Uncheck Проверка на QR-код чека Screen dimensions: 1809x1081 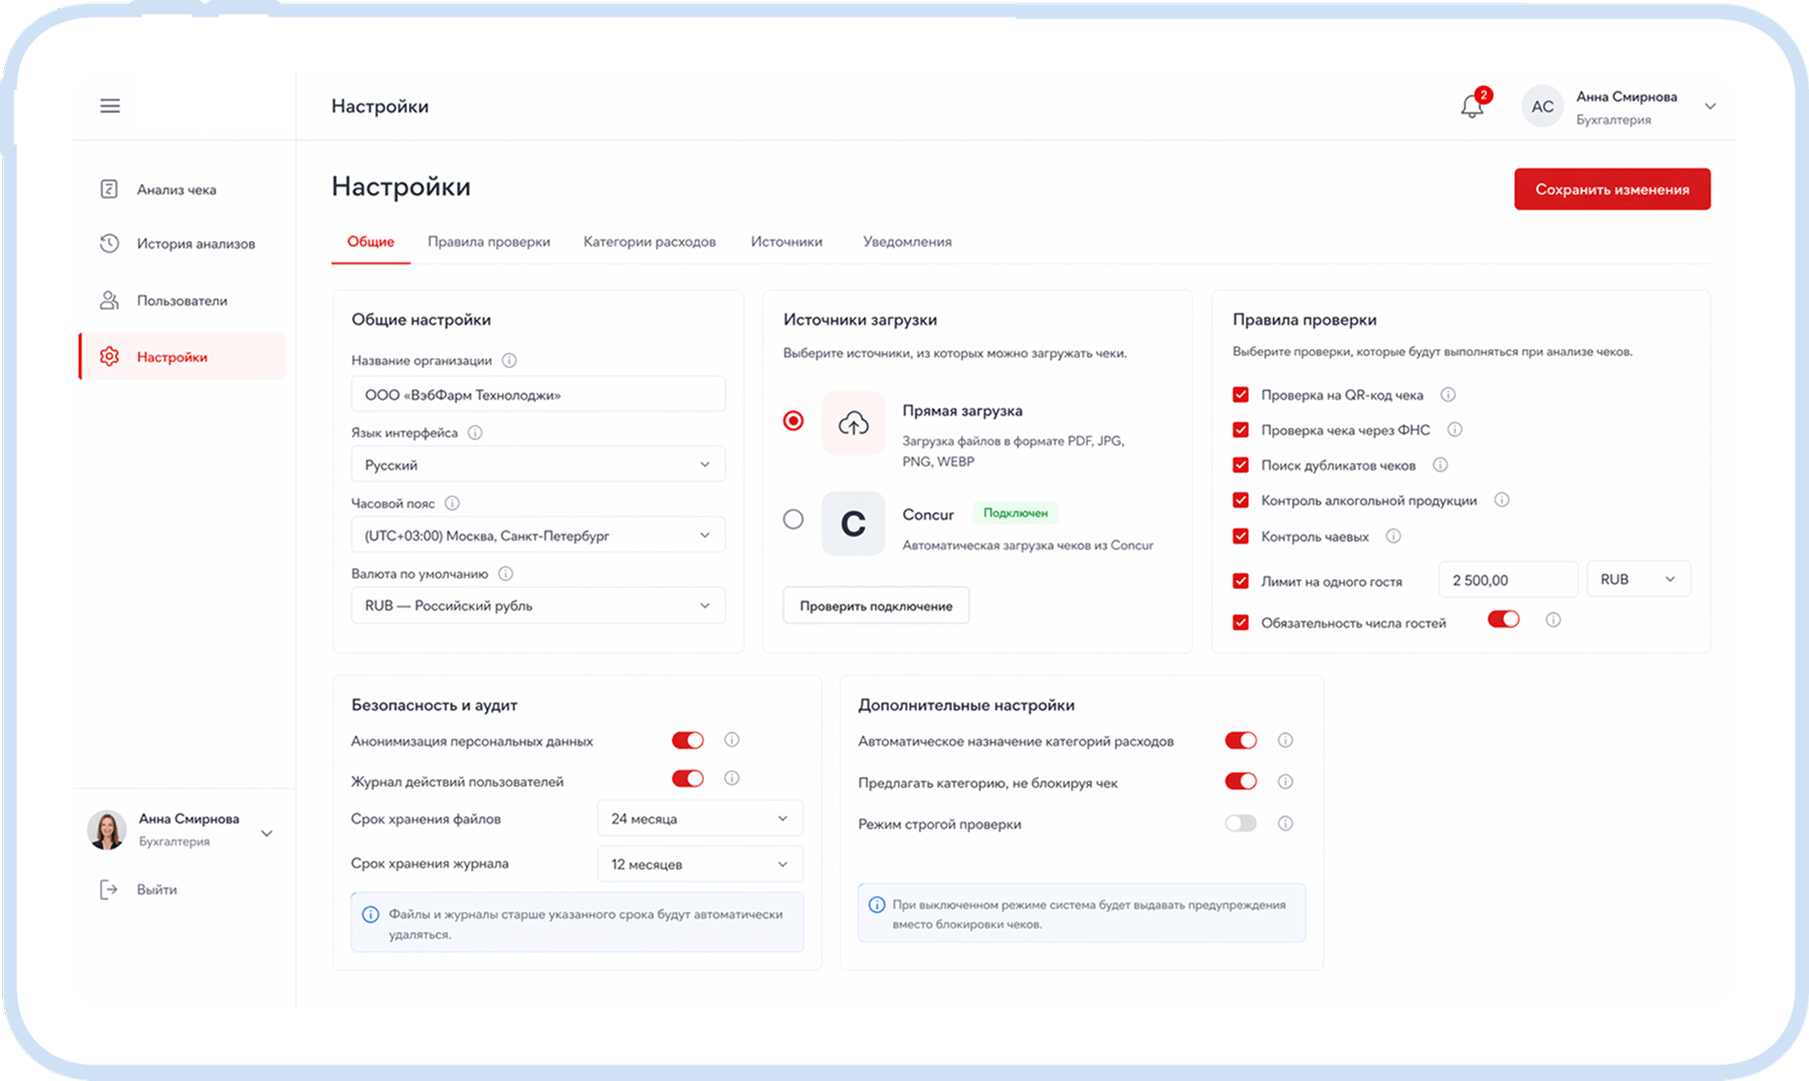pos(1241,394)
